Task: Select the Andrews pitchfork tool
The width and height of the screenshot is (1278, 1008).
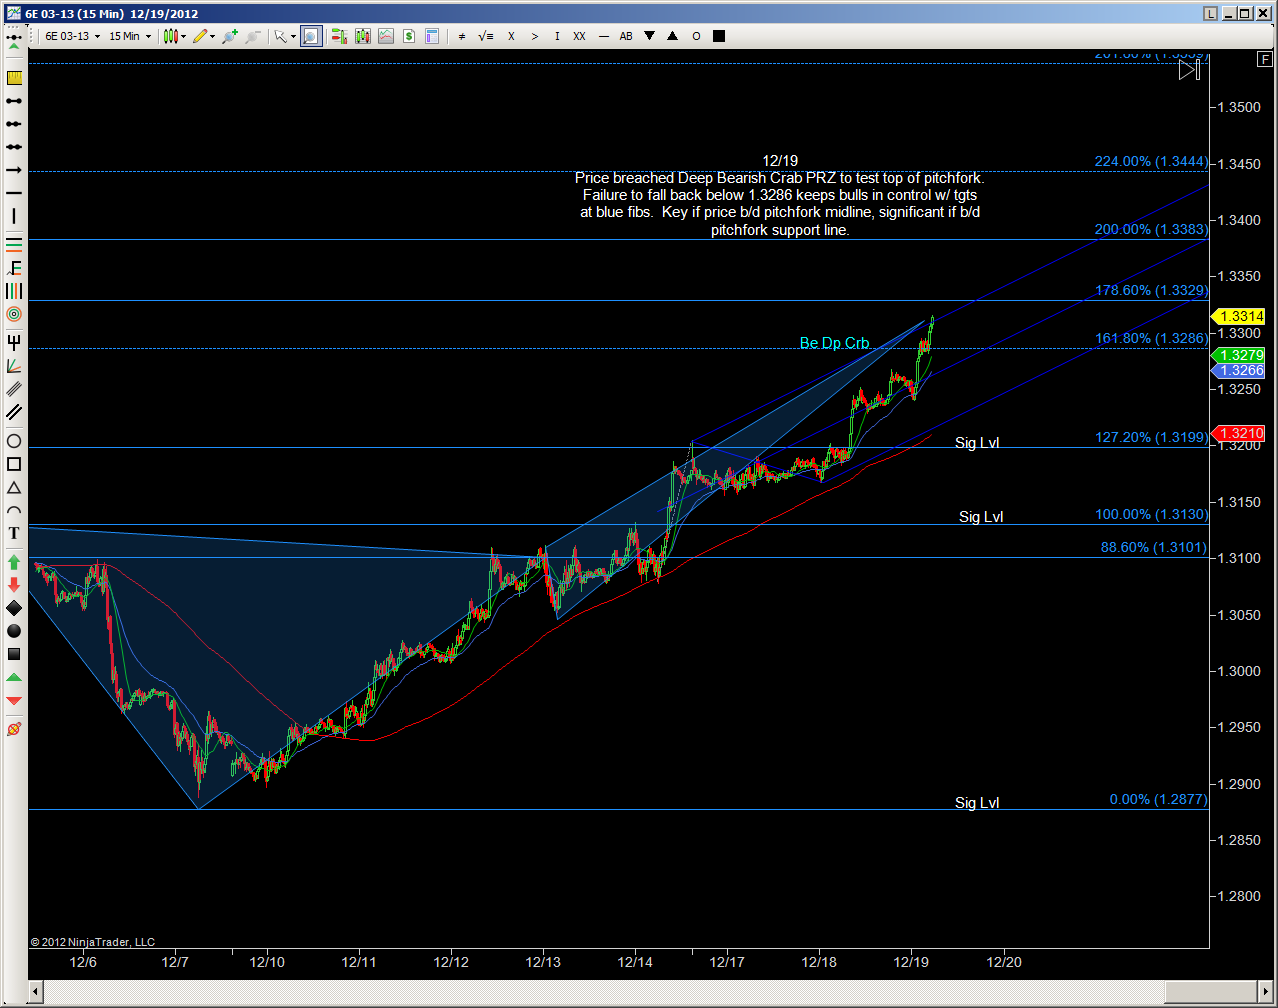Action: pos(14,342)
